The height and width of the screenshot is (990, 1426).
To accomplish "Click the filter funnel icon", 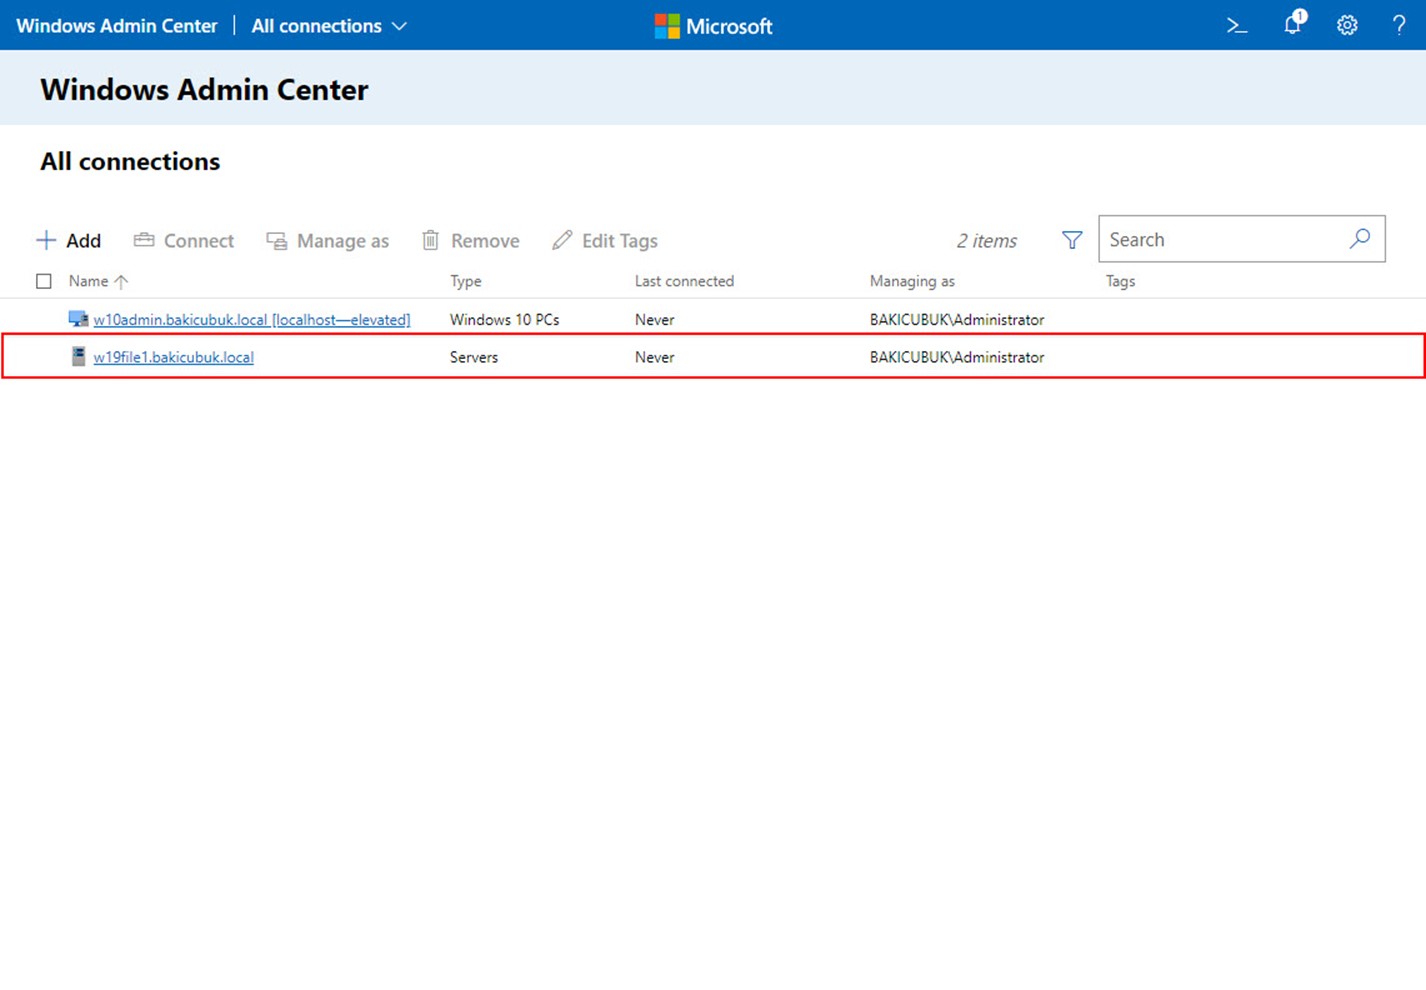I will (1072, 240).
